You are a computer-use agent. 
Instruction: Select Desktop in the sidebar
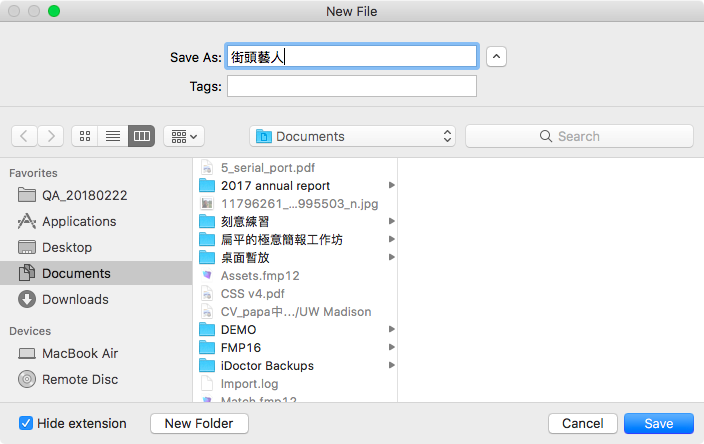96,247
